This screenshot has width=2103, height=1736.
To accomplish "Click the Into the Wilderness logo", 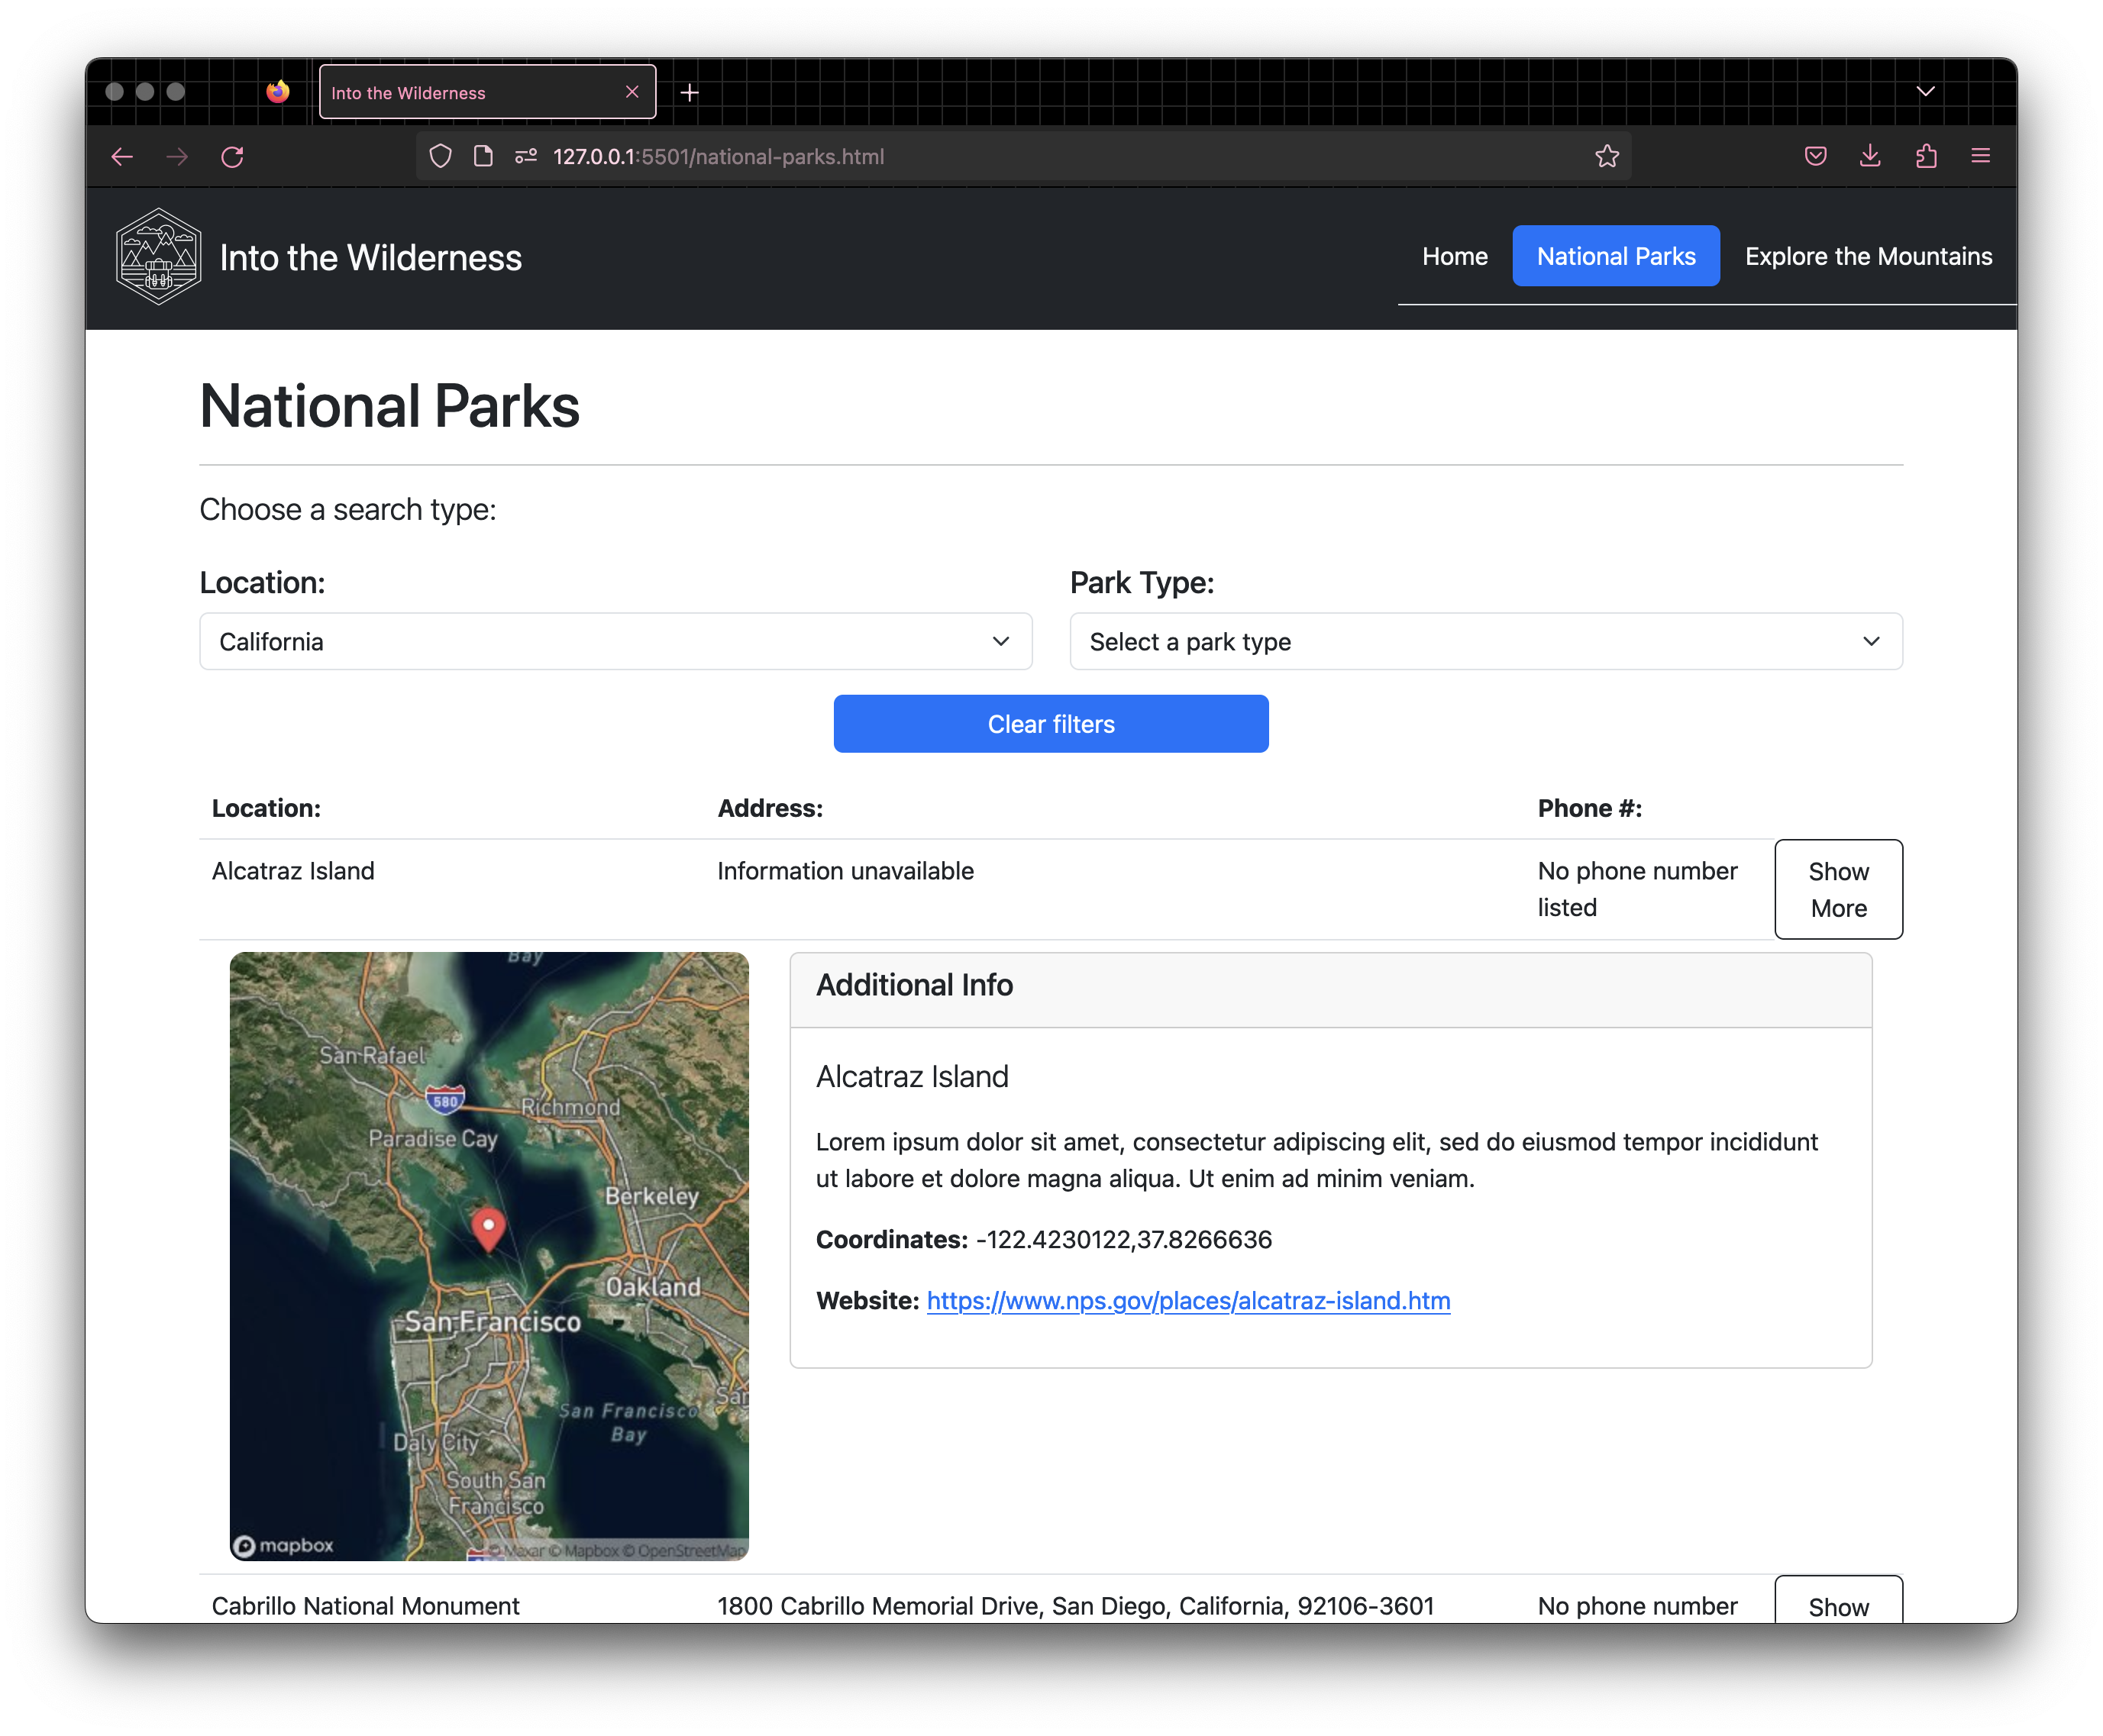I will coord(158,257).
